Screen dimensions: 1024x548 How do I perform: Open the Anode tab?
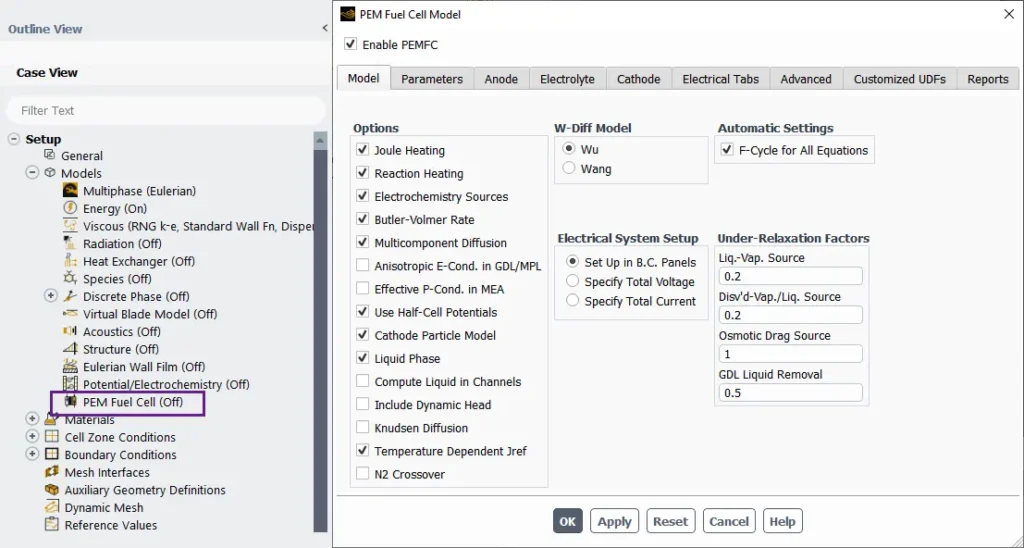(501, 78)
